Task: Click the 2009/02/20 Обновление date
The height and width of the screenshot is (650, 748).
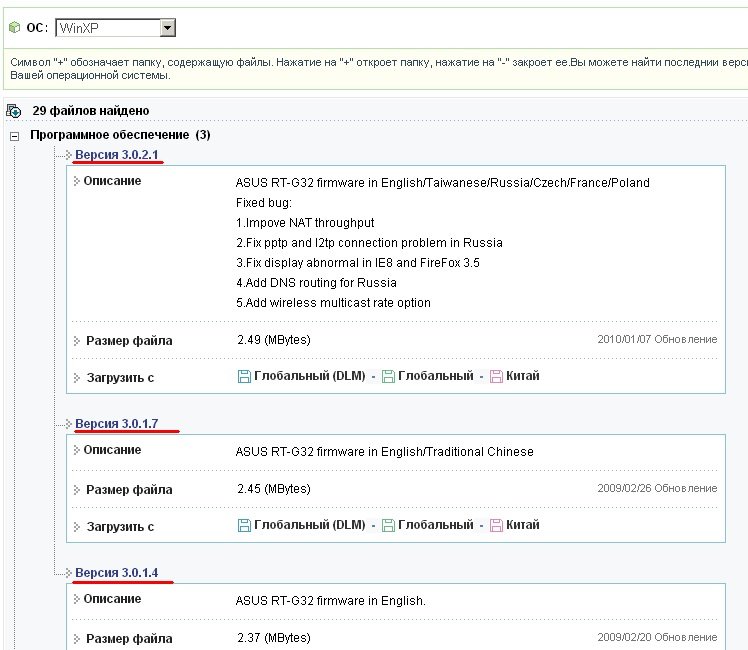Action: [x=657, y=637]
